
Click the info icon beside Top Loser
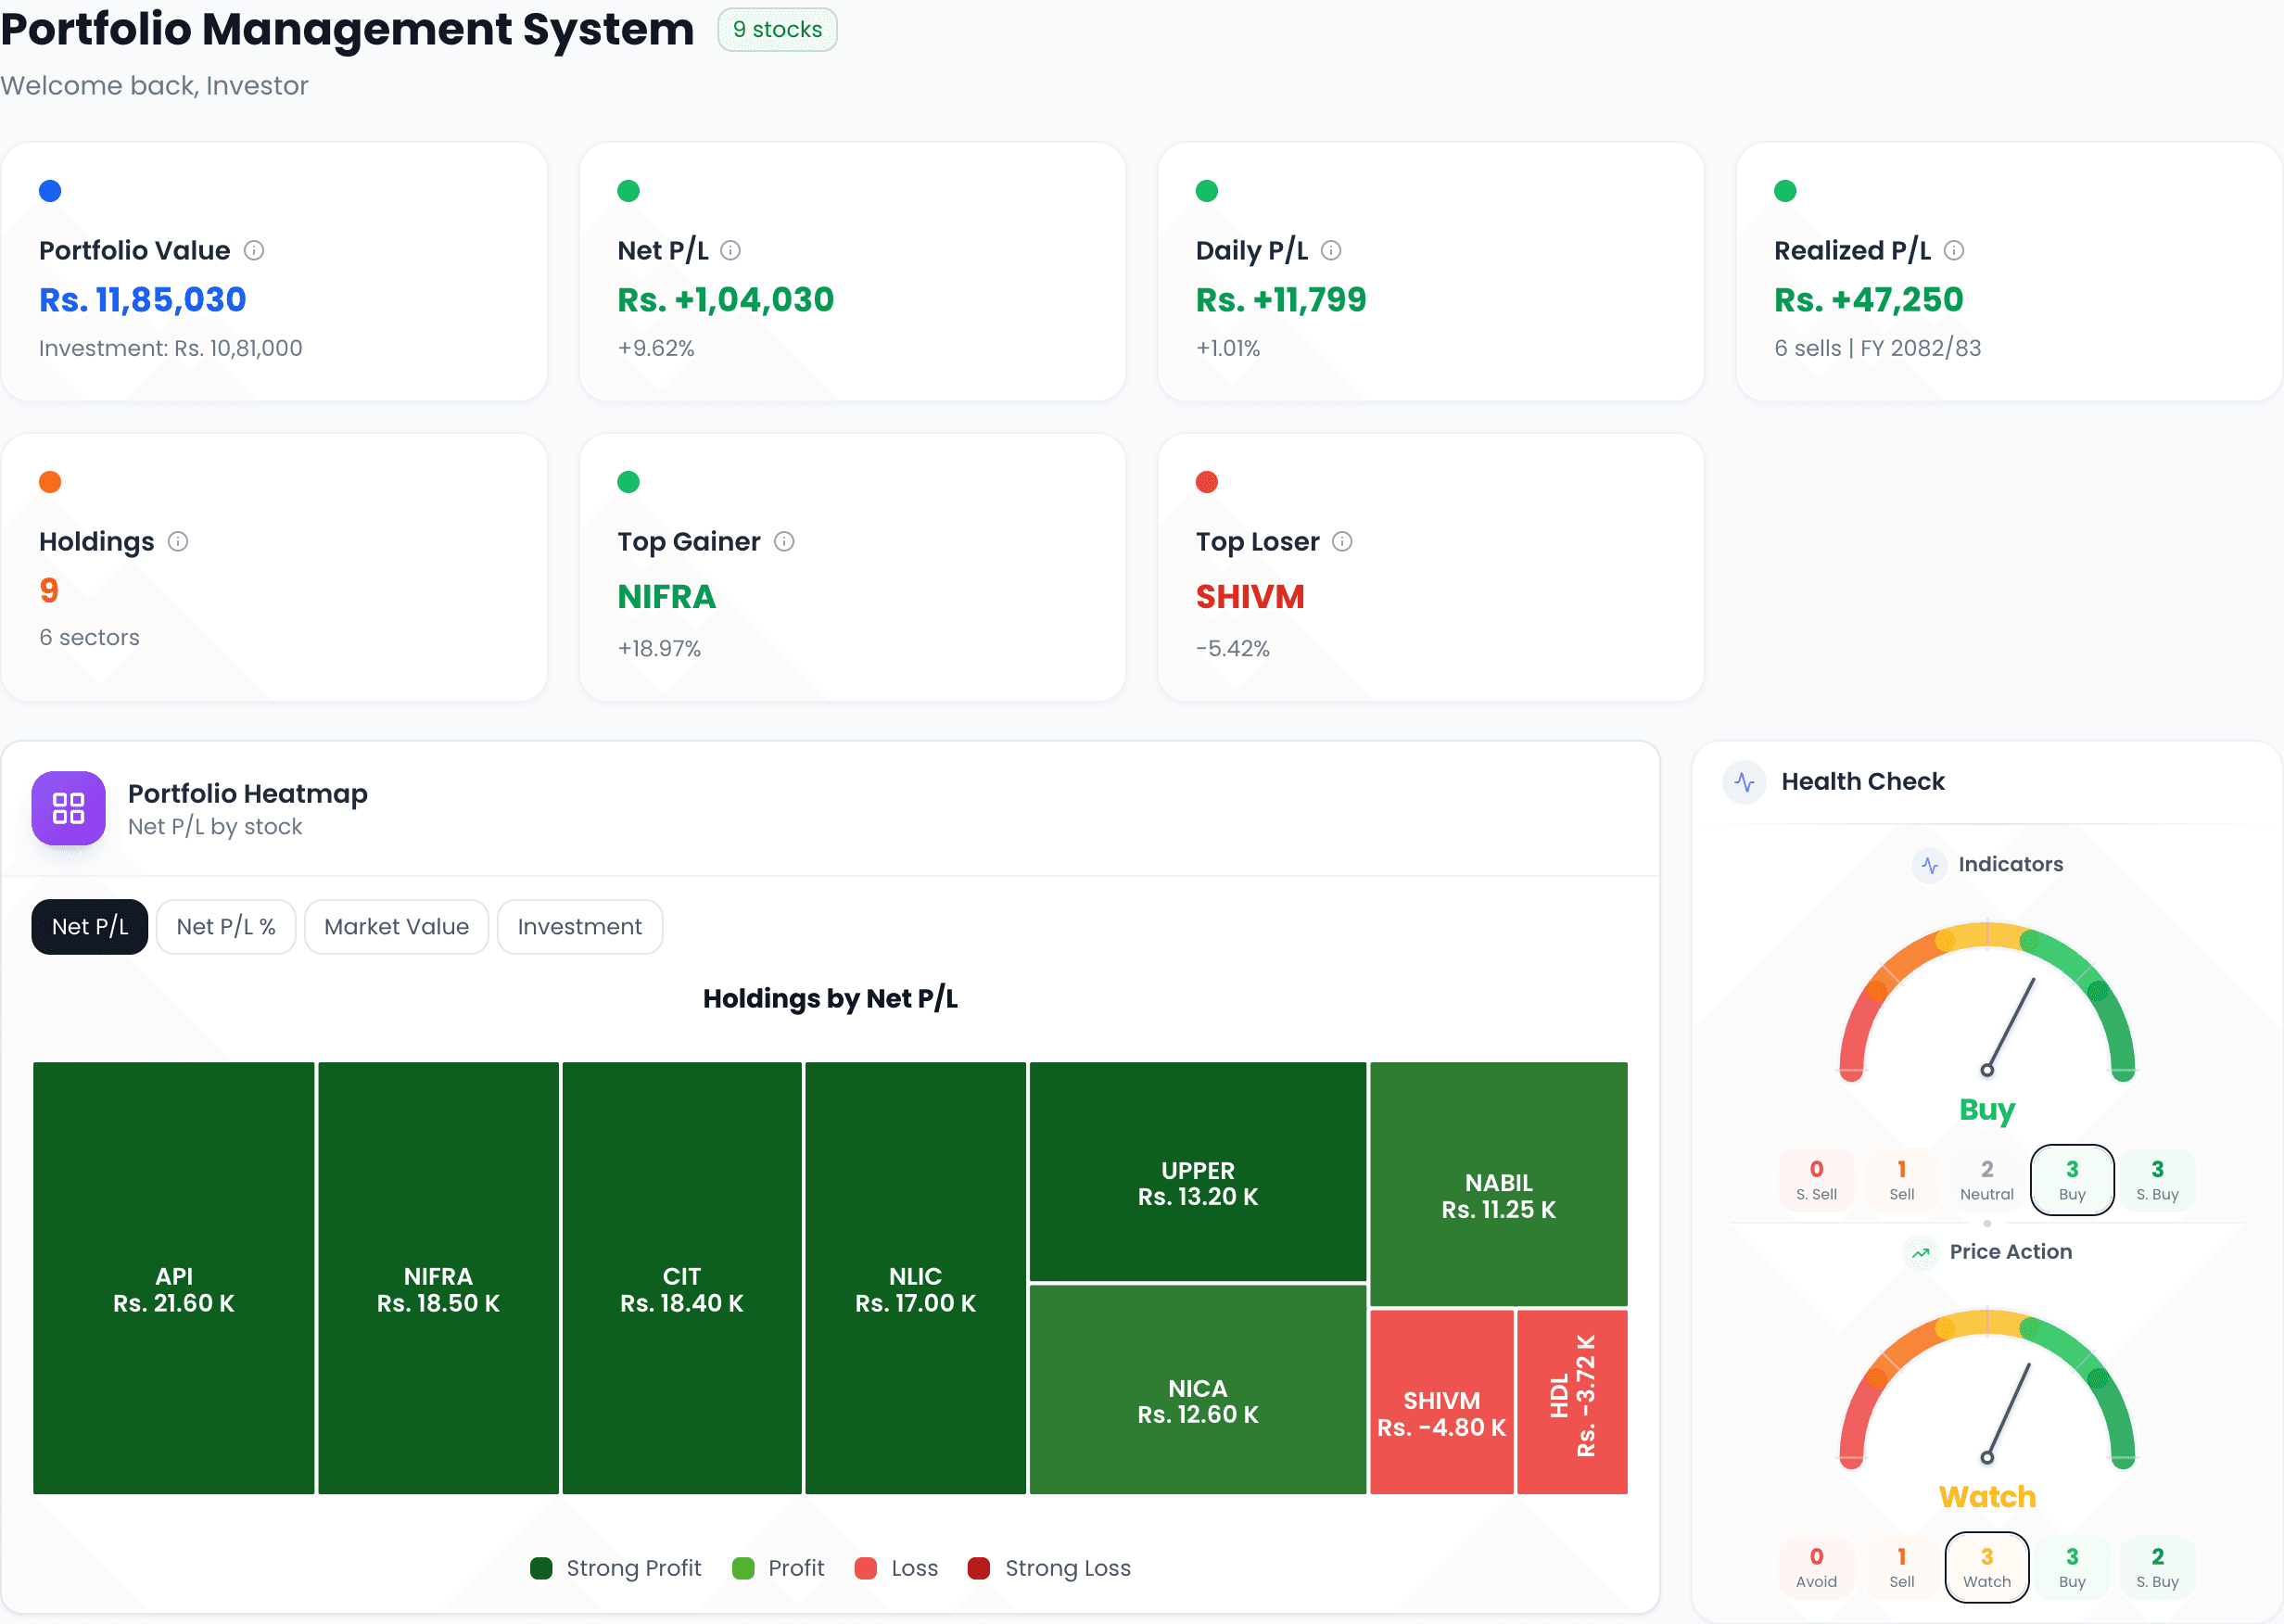click(1343, 541)
